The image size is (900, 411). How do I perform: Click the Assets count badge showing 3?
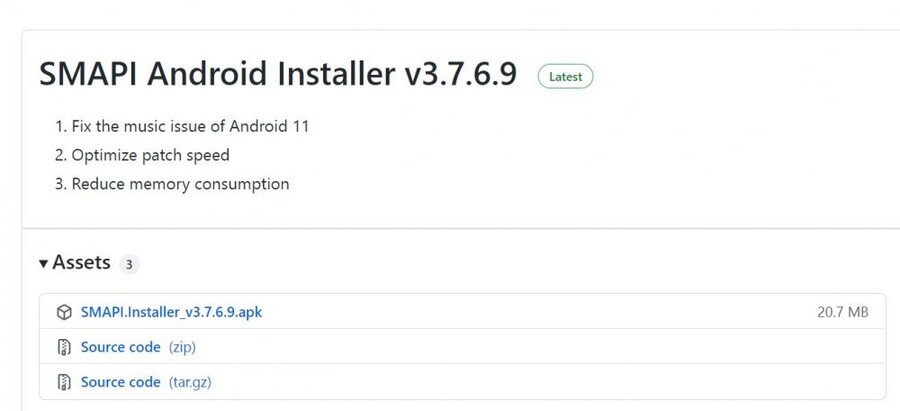(x=130, y=265)
